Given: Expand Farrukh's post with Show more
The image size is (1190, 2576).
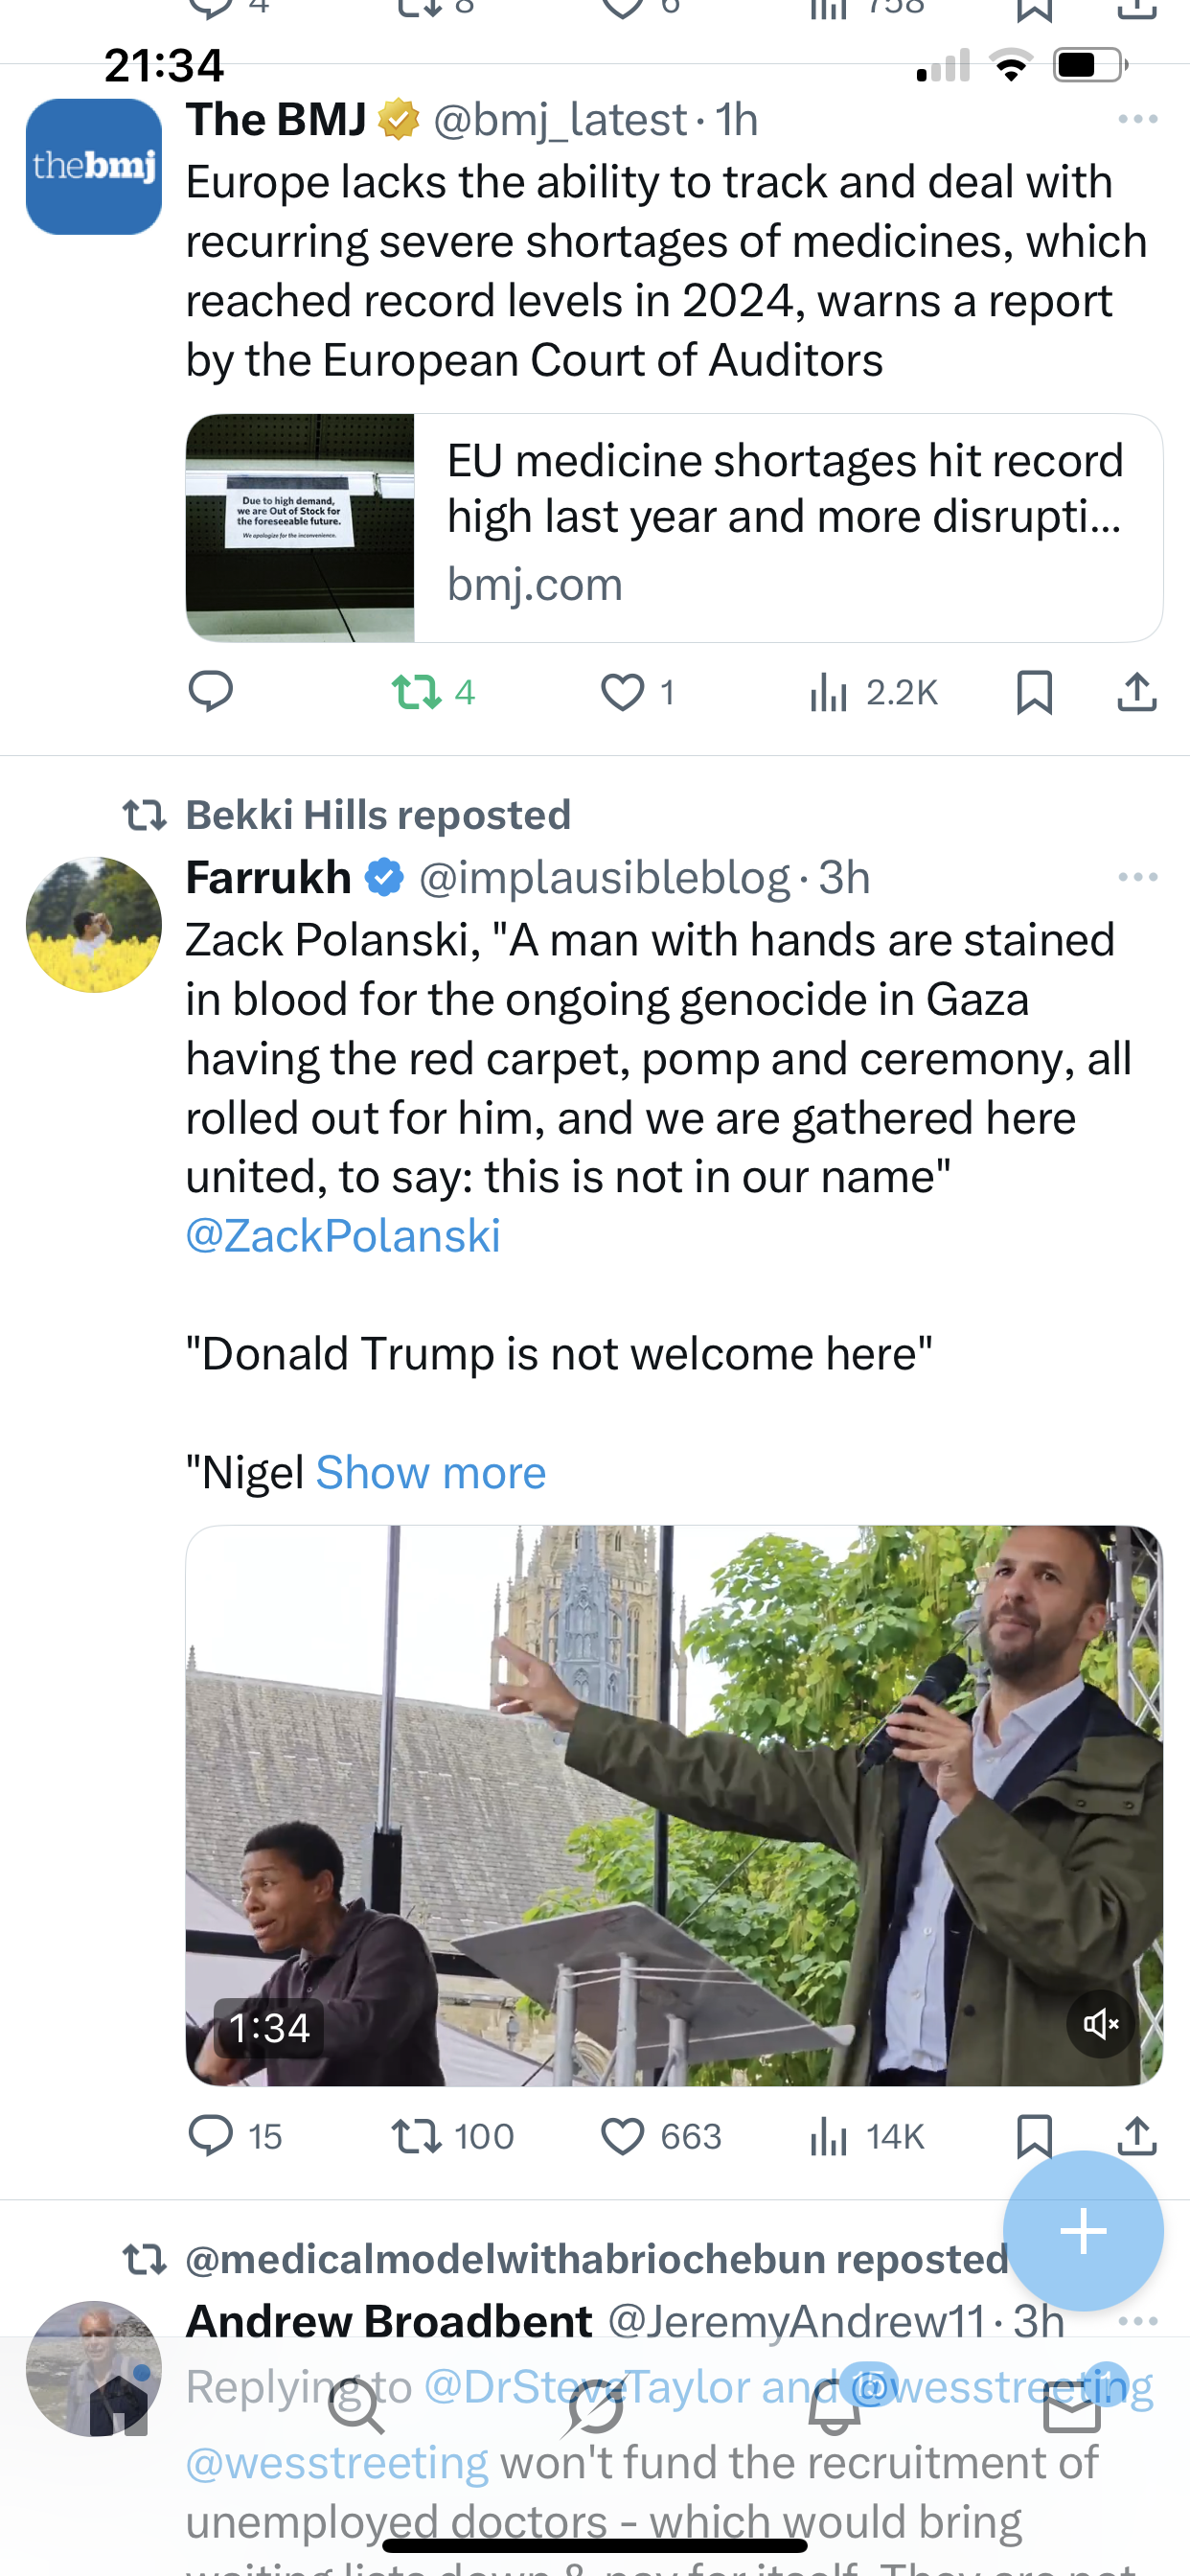Looking at the screenshot, I should click(430, 1473).
